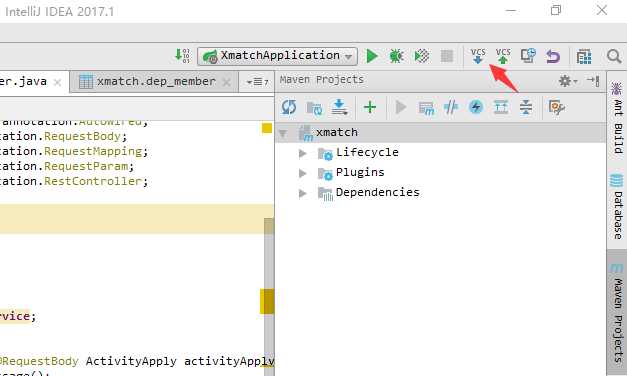This screenshot has height=376, width=627.
Task: Click RequestMapping import in editor
Action: pos(93,152)
